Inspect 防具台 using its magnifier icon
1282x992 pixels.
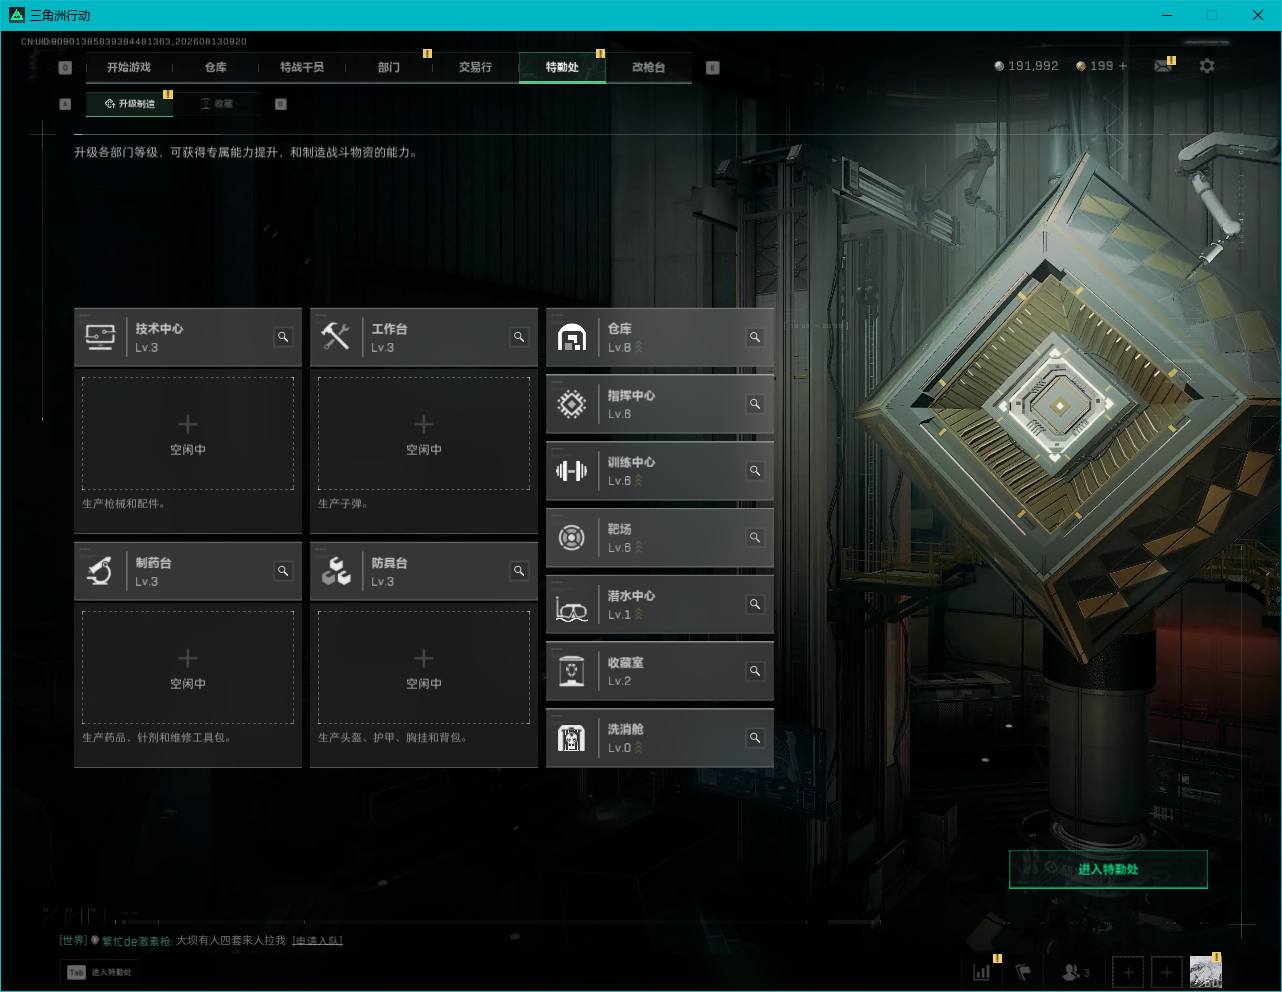[x=519, y=571]
